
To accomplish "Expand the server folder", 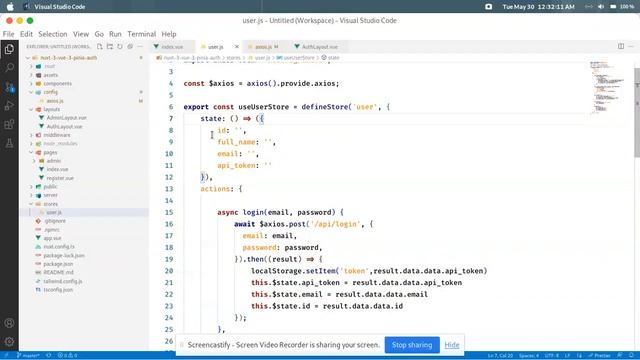I will [31, 195].
